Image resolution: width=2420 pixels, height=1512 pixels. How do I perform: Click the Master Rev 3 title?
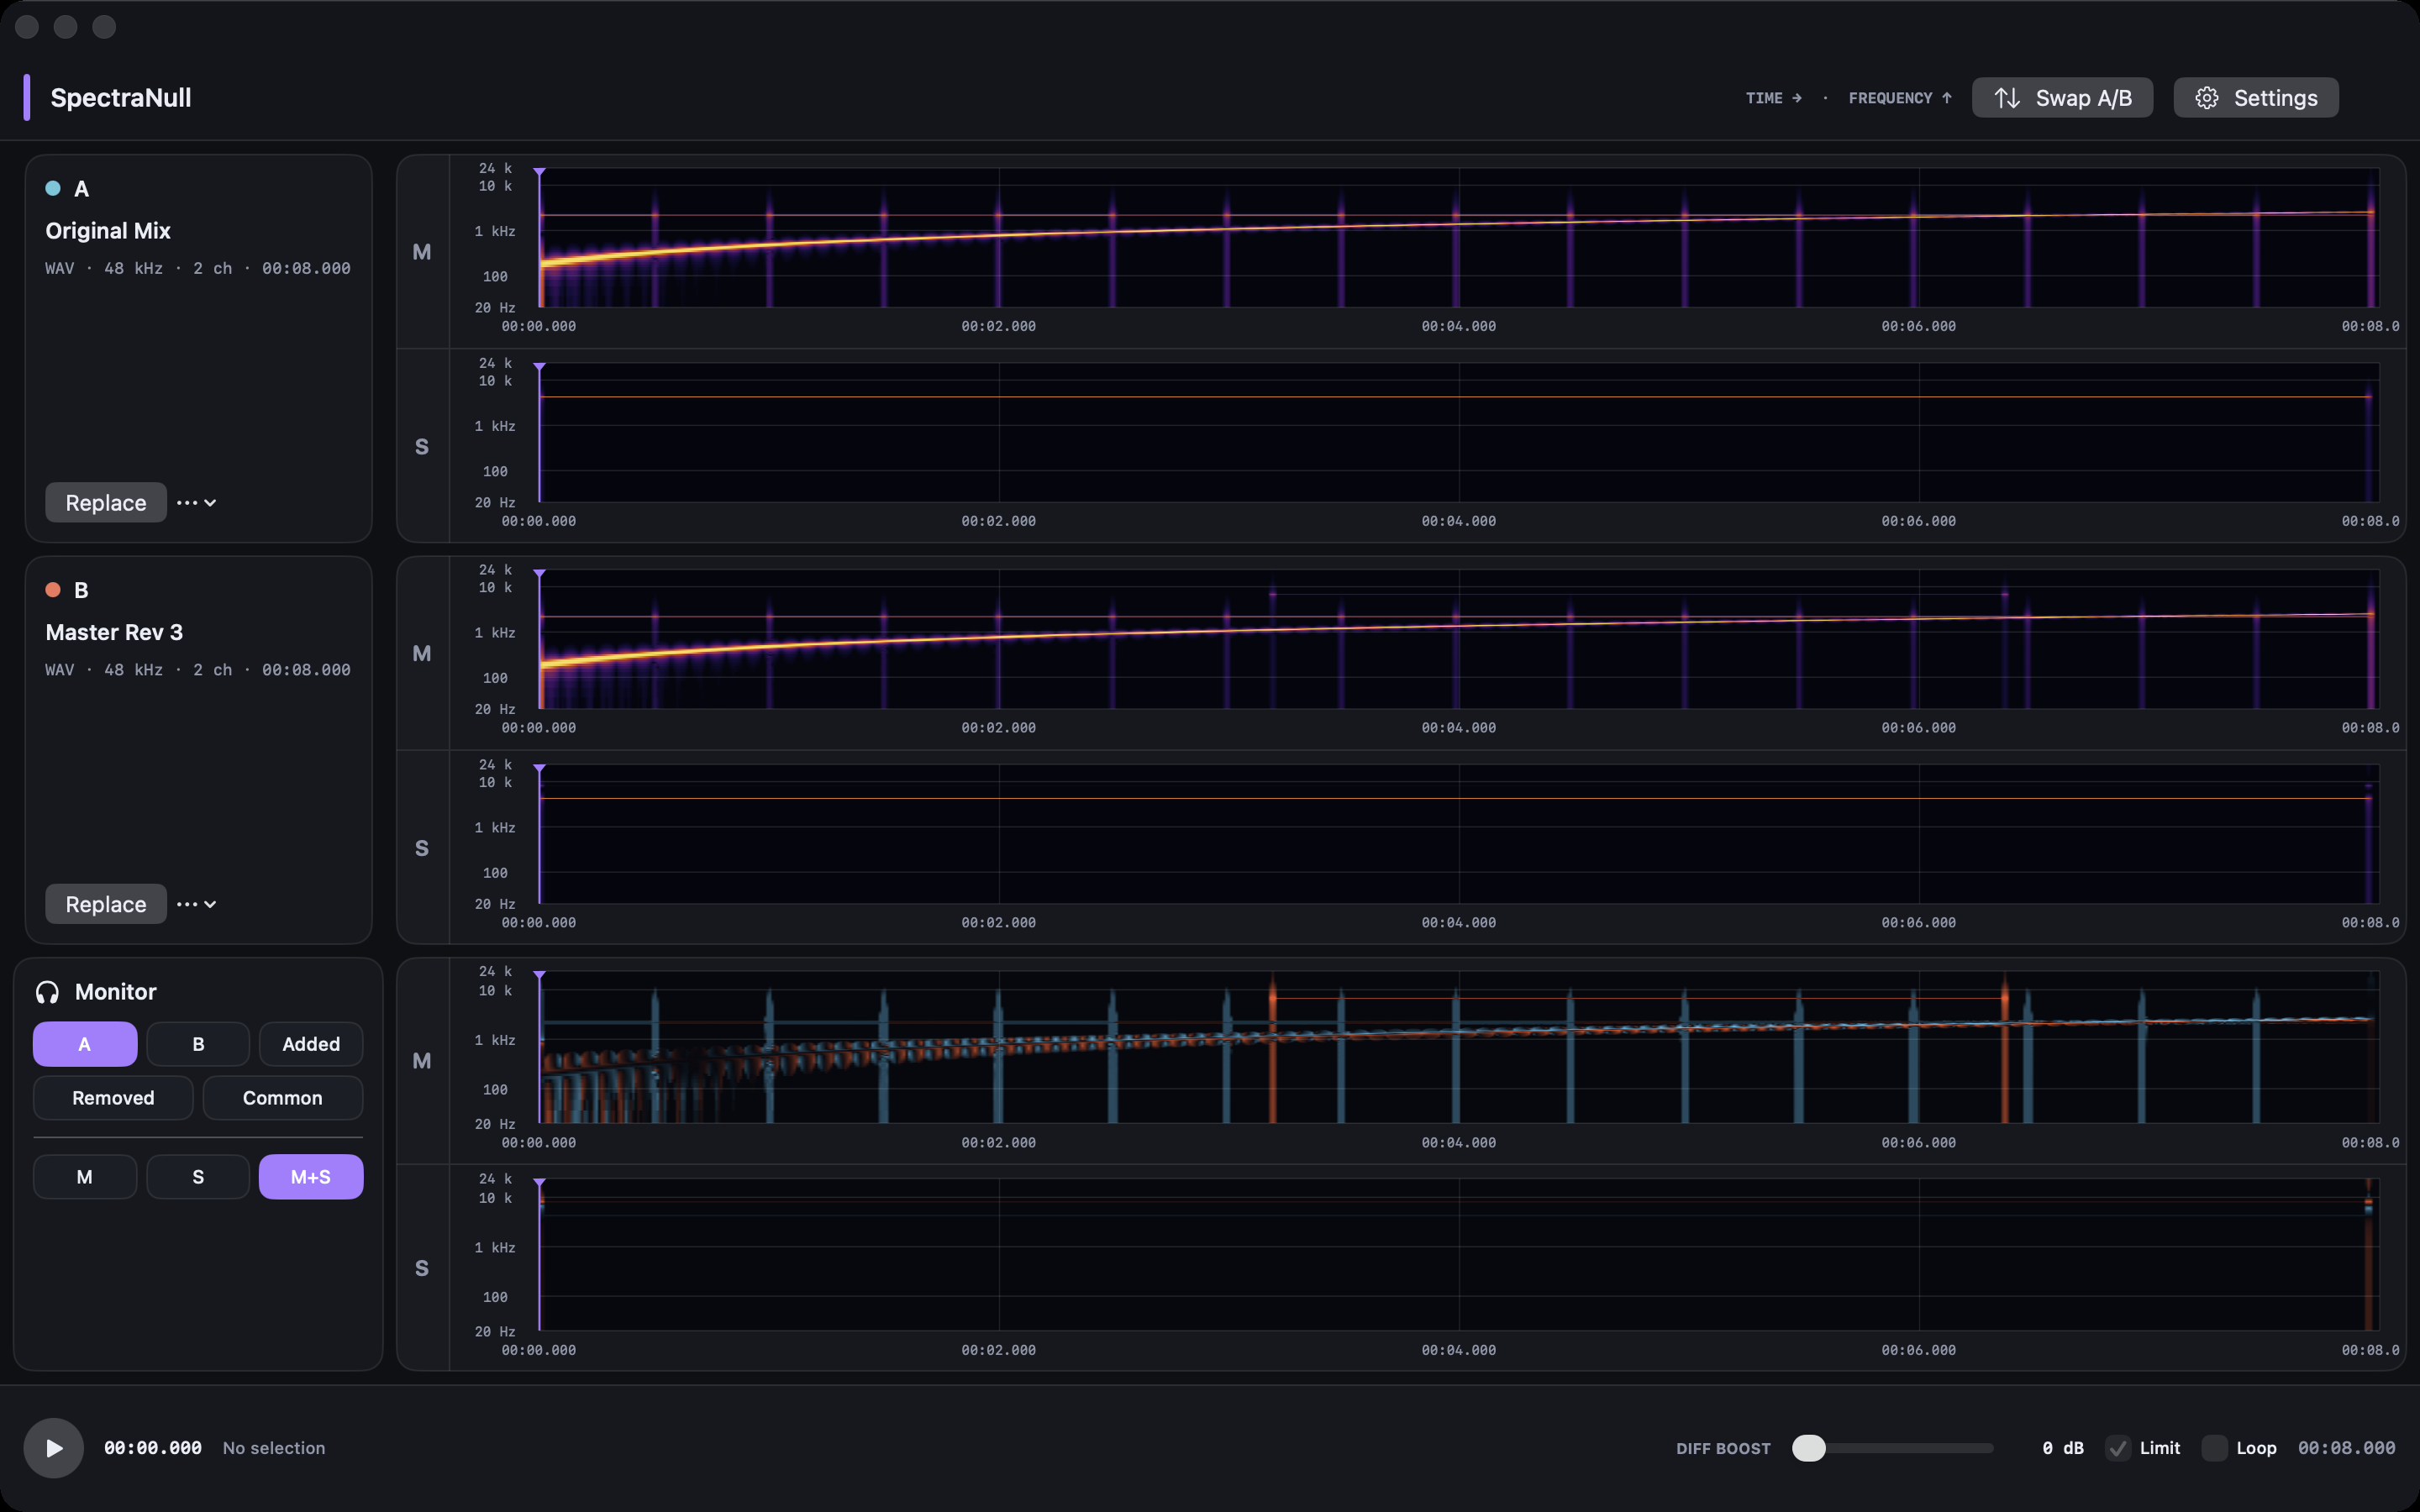(114, 632)
